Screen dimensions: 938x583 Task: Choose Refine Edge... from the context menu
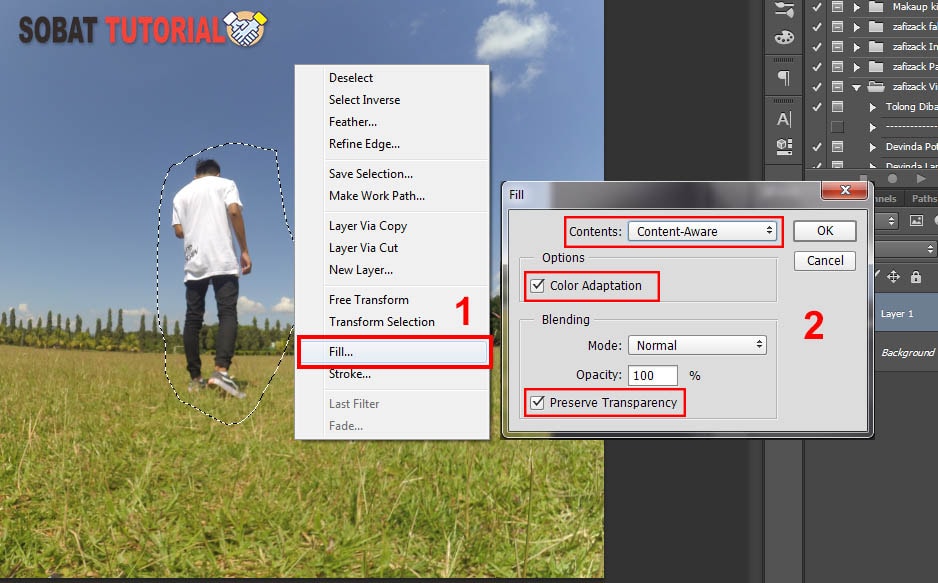[392, 144]
